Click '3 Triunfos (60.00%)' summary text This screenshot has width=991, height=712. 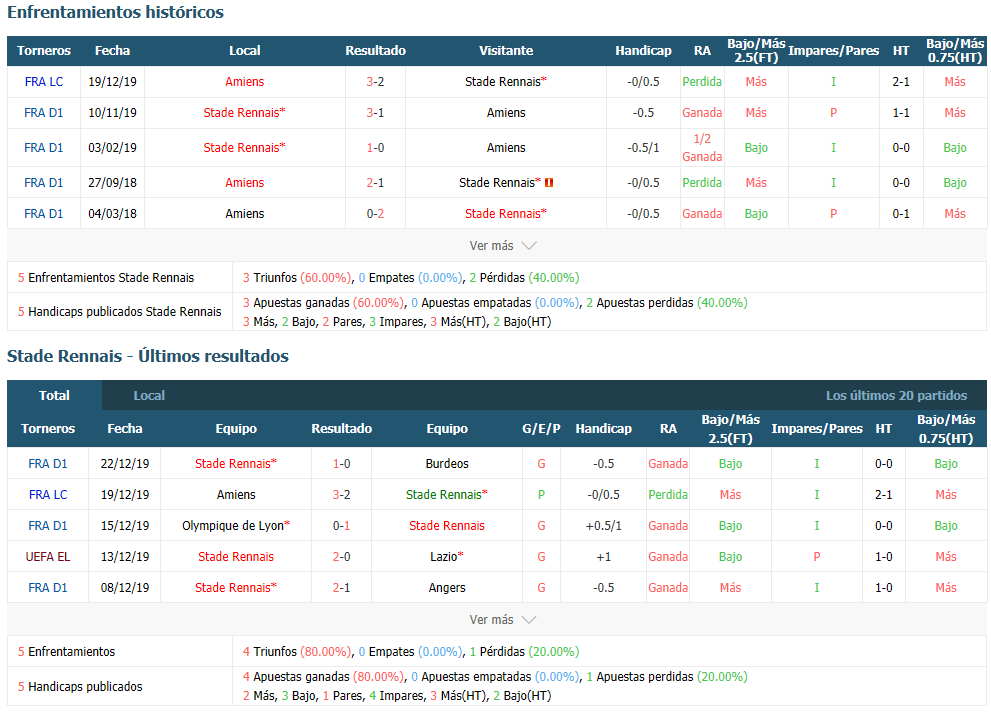tap(297, 278)
